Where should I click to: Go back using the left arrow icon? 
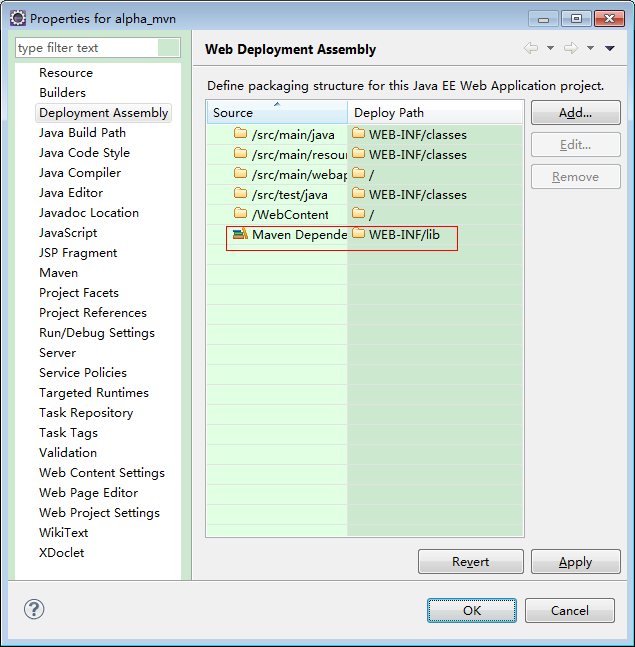pos(531,48)
